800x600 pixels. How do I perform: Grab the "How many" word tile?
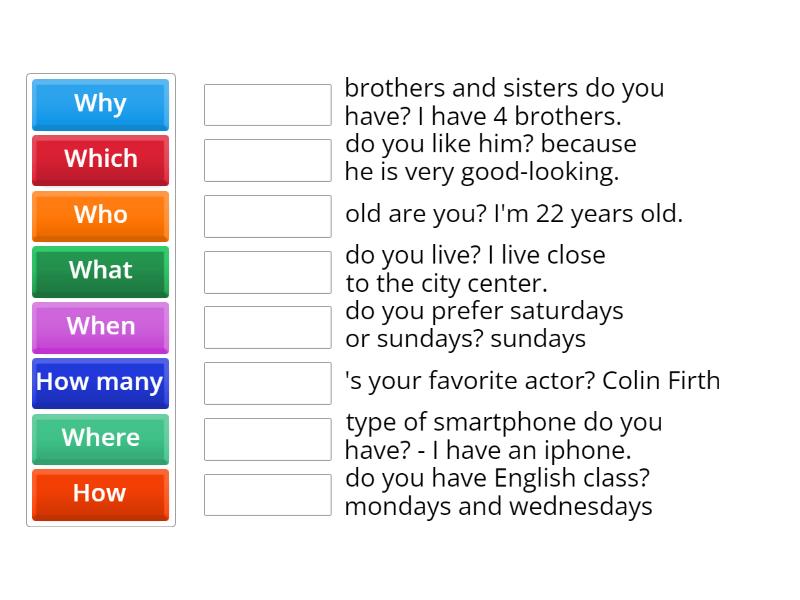point(100,383)
